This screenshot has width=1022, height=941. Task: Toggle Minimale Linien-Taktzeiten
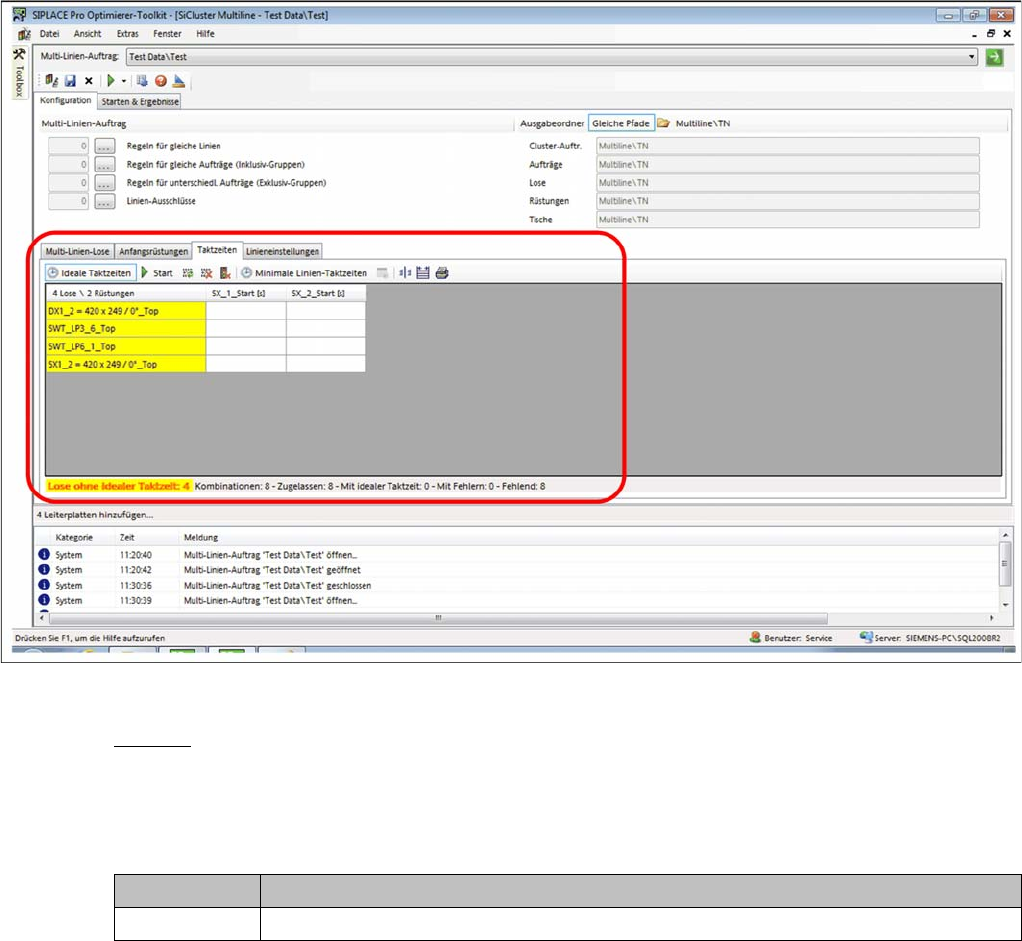coord(304,273)
